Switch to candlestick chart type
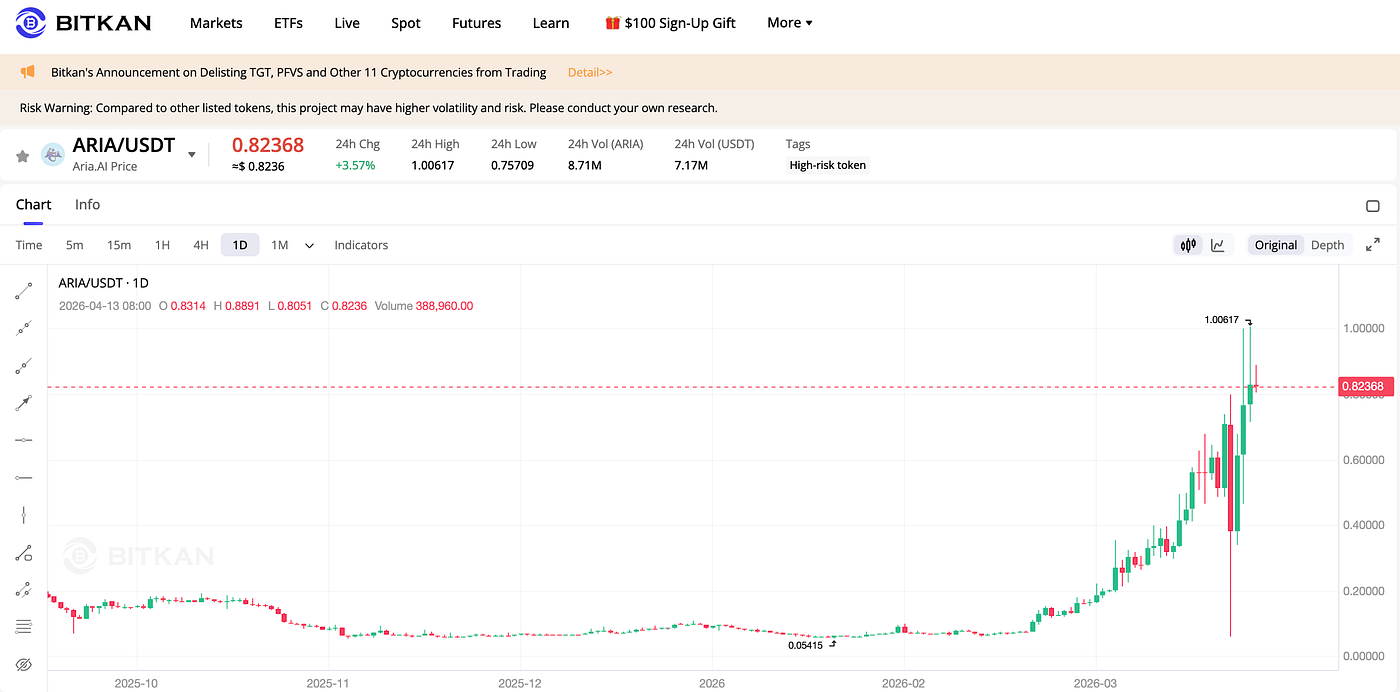The width and height of the screenshot is (1400, 692). (1189, 245)
